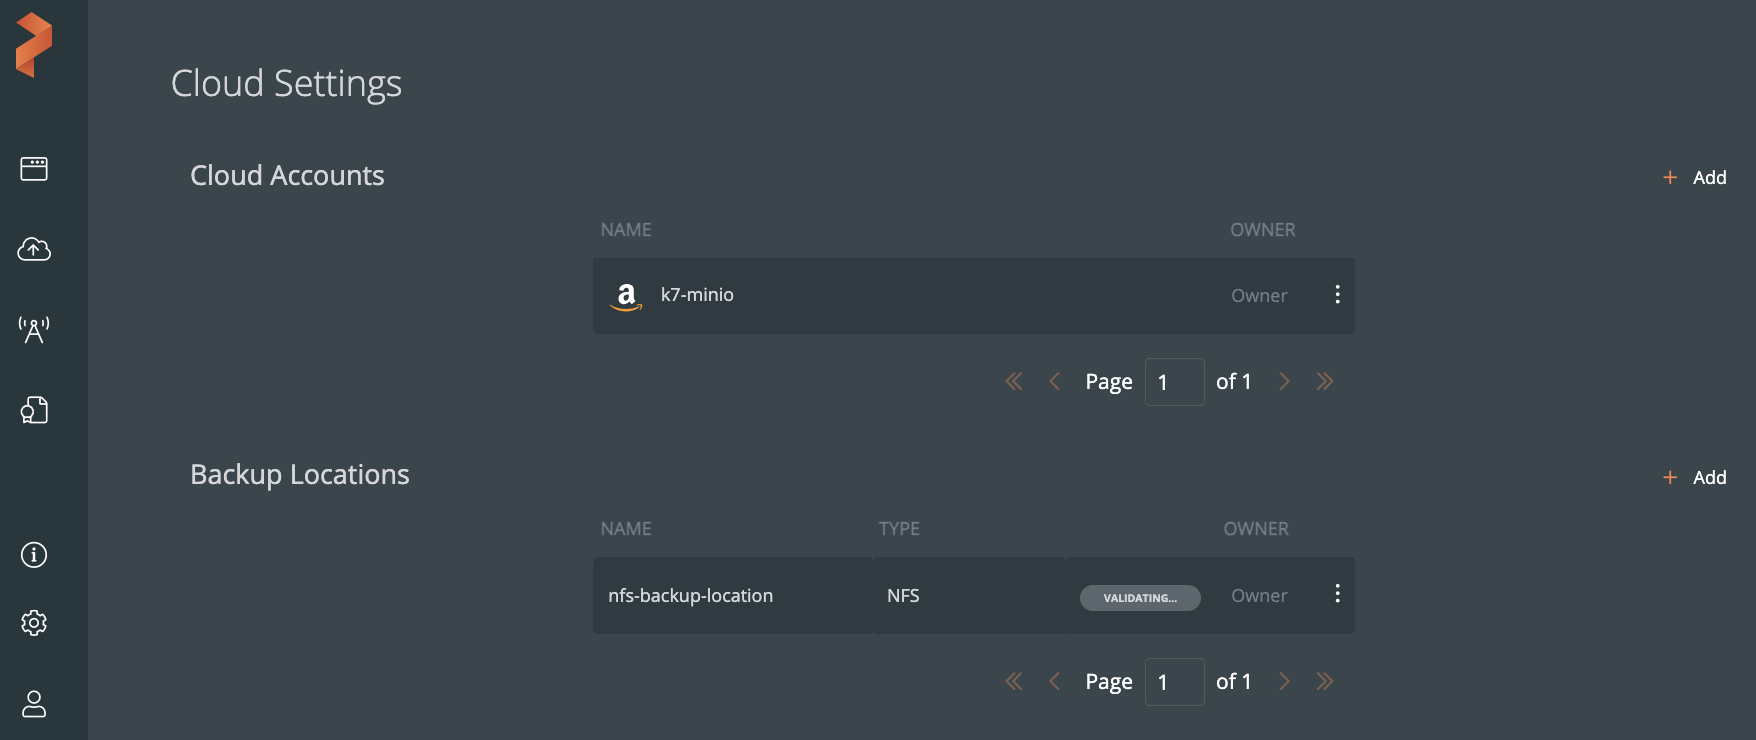Screen dimensions: 1756x740
Task: Add a new backup location
Action: (1695, 478)
